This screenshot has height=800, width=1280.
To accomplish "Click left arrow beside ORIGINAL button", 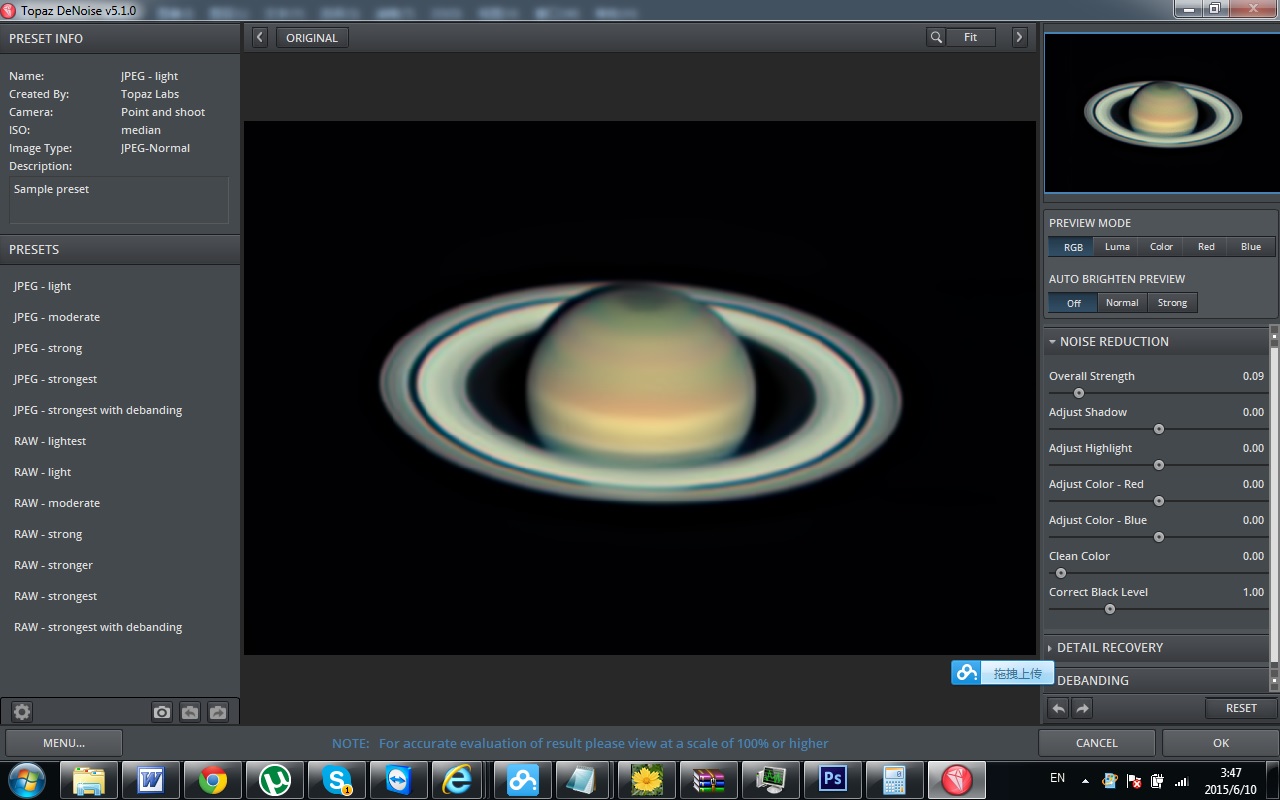I will 260,37.
